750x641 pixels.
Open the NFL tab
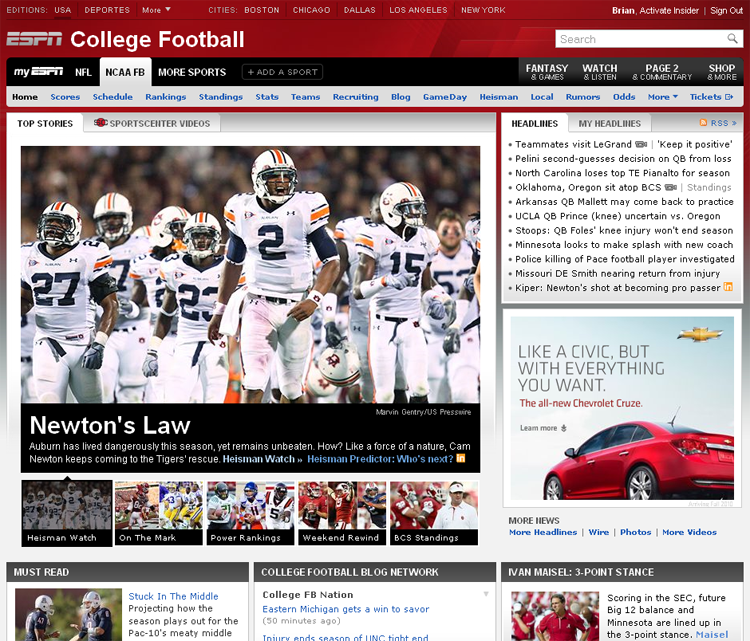83,72
